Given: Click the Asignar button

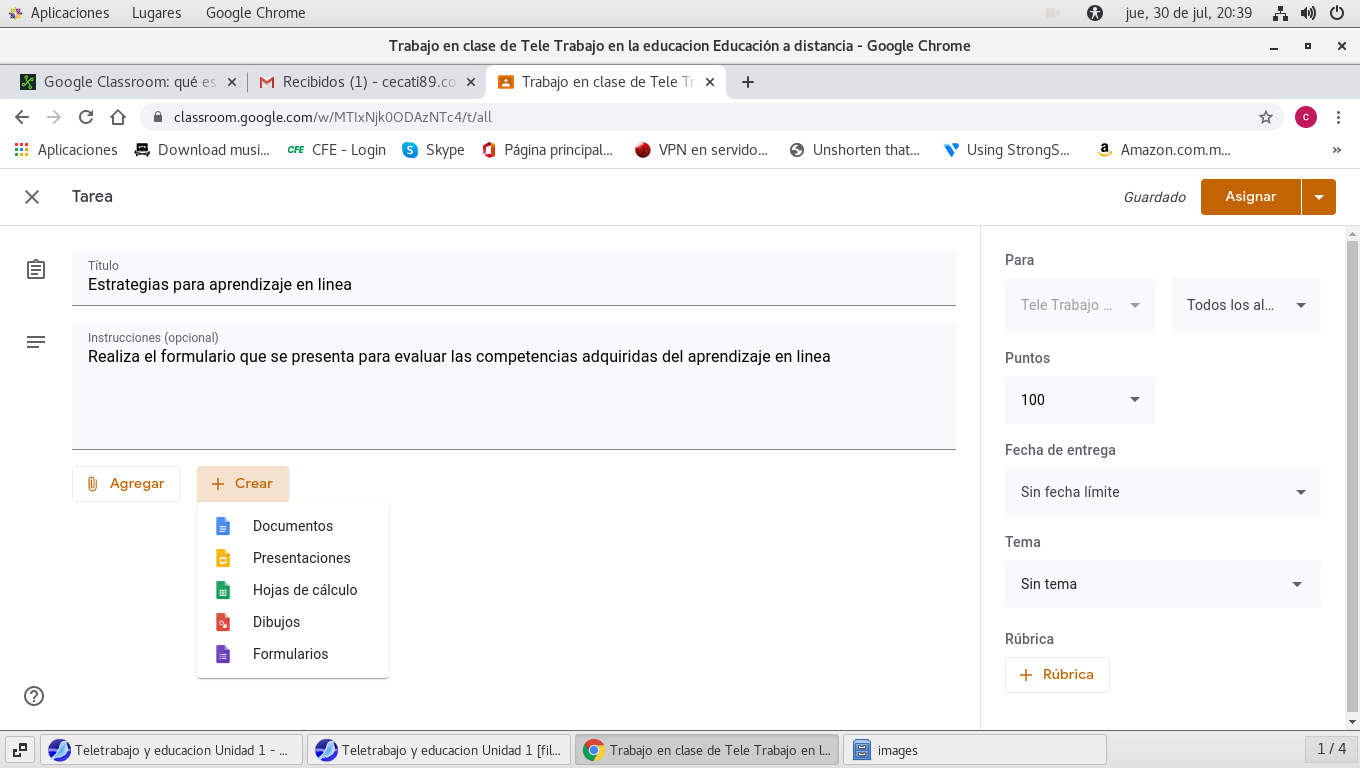Looking at the screenshot, I should [x=1250, y=197].
